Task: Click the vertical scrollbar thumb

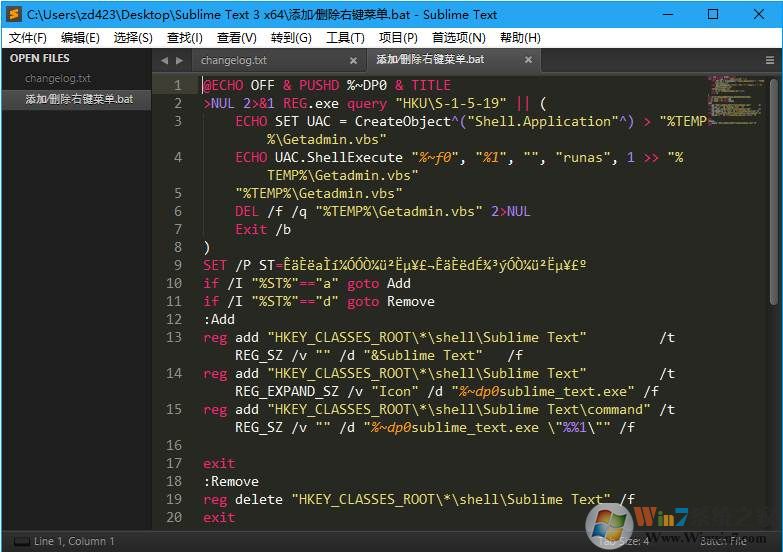Action: click(x=774, y=191)
